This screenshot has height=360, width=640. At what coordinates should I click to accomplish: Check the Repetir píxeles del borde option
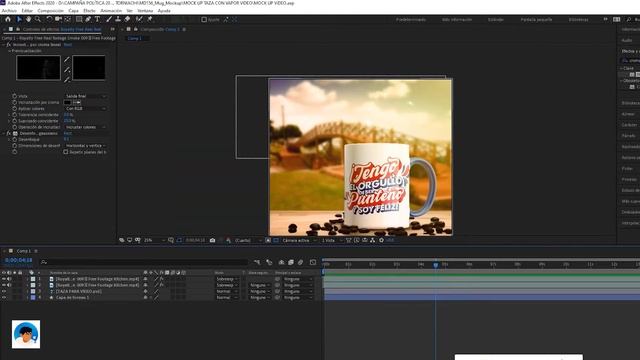tap(66, 152)
